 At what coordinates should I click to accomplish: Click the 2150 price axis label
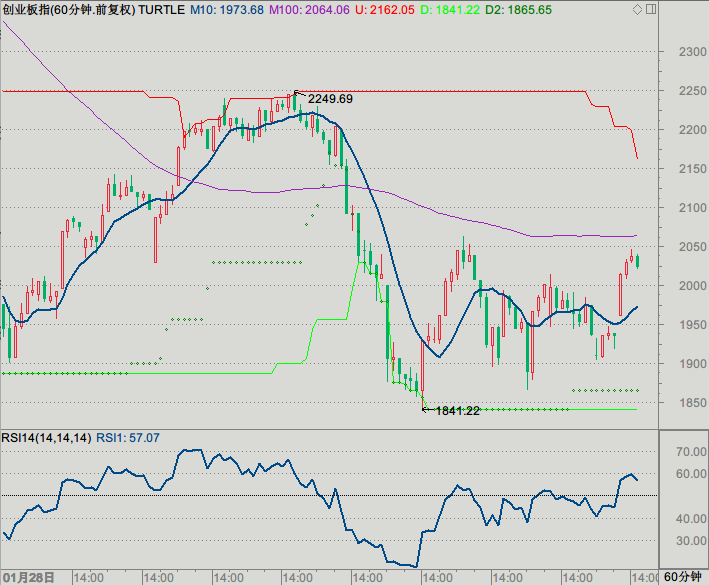click(692, 169)
